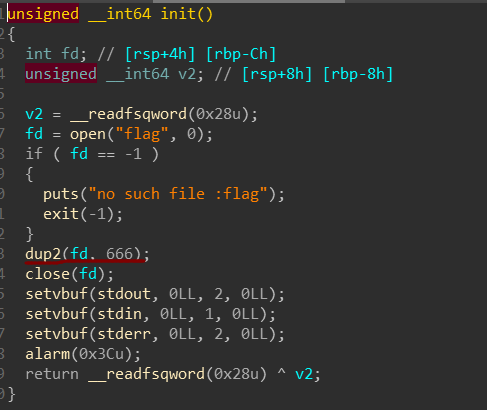Screen dimensions: 487x410
Task: Select the "flag" string in open call
Action: click(x=142, y=134)
